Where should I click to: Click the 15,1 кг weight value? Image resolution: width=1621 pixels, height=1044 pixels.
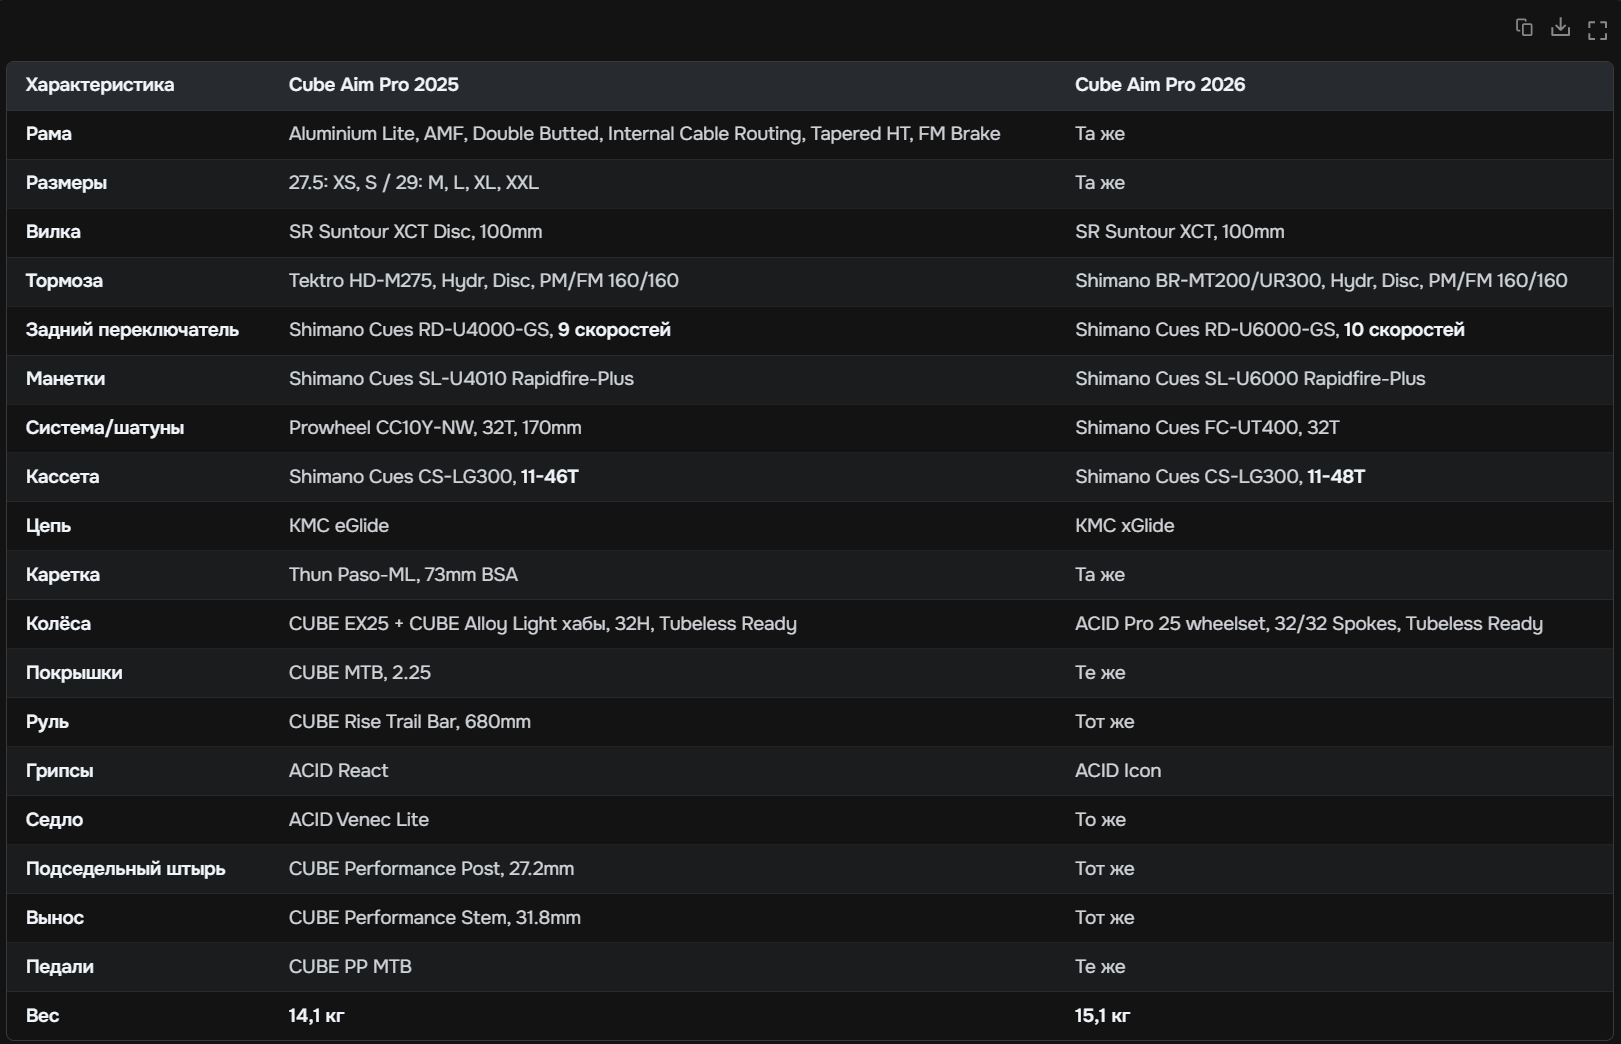point(1102,1016)
